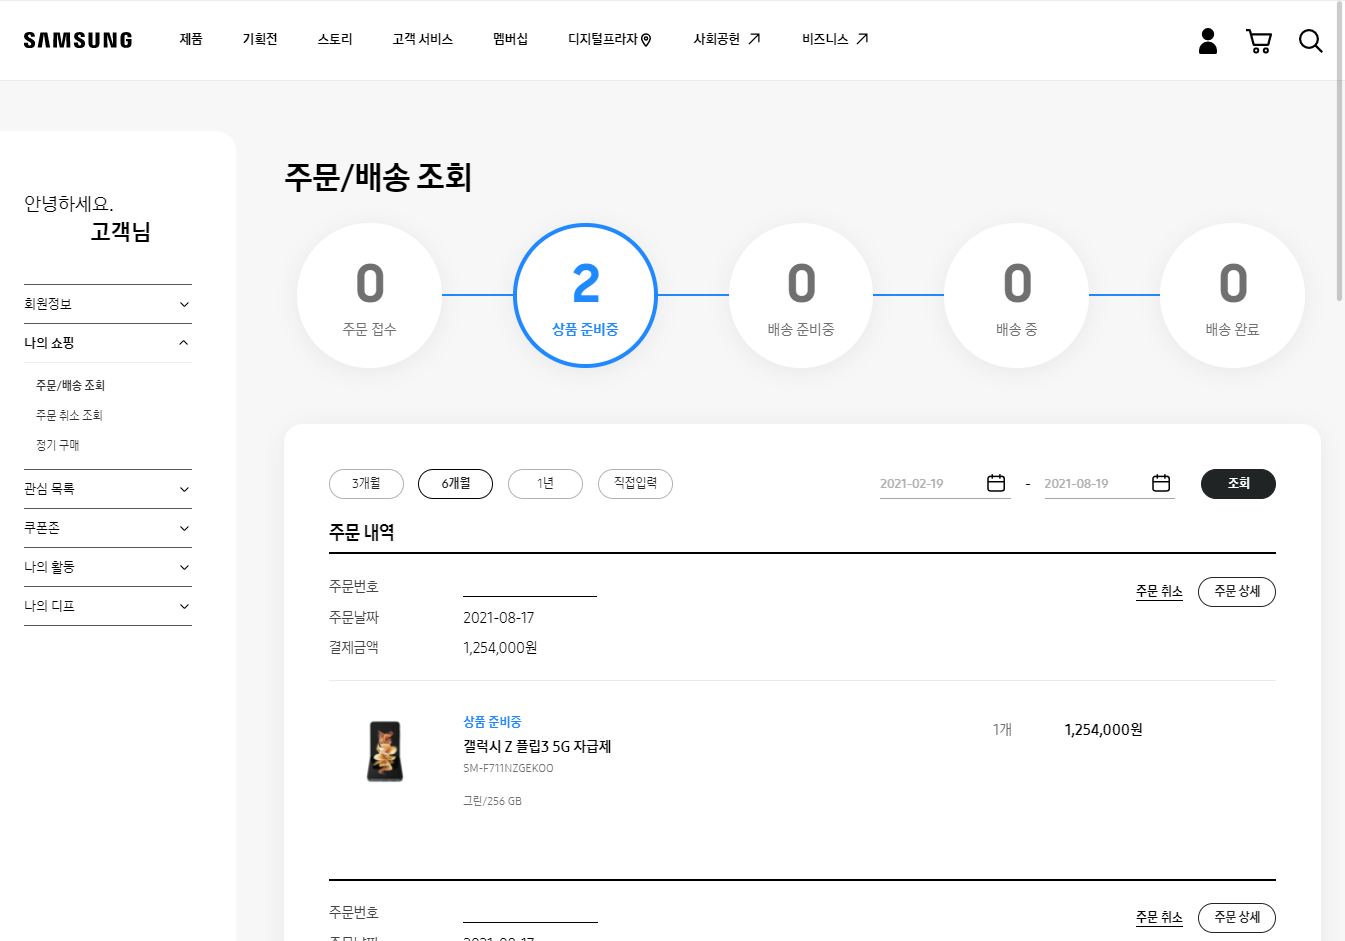Open the shopping cart icon
Image resolution: width=1345 pixels, height=941 pixels.
[x=1259, y=41]
